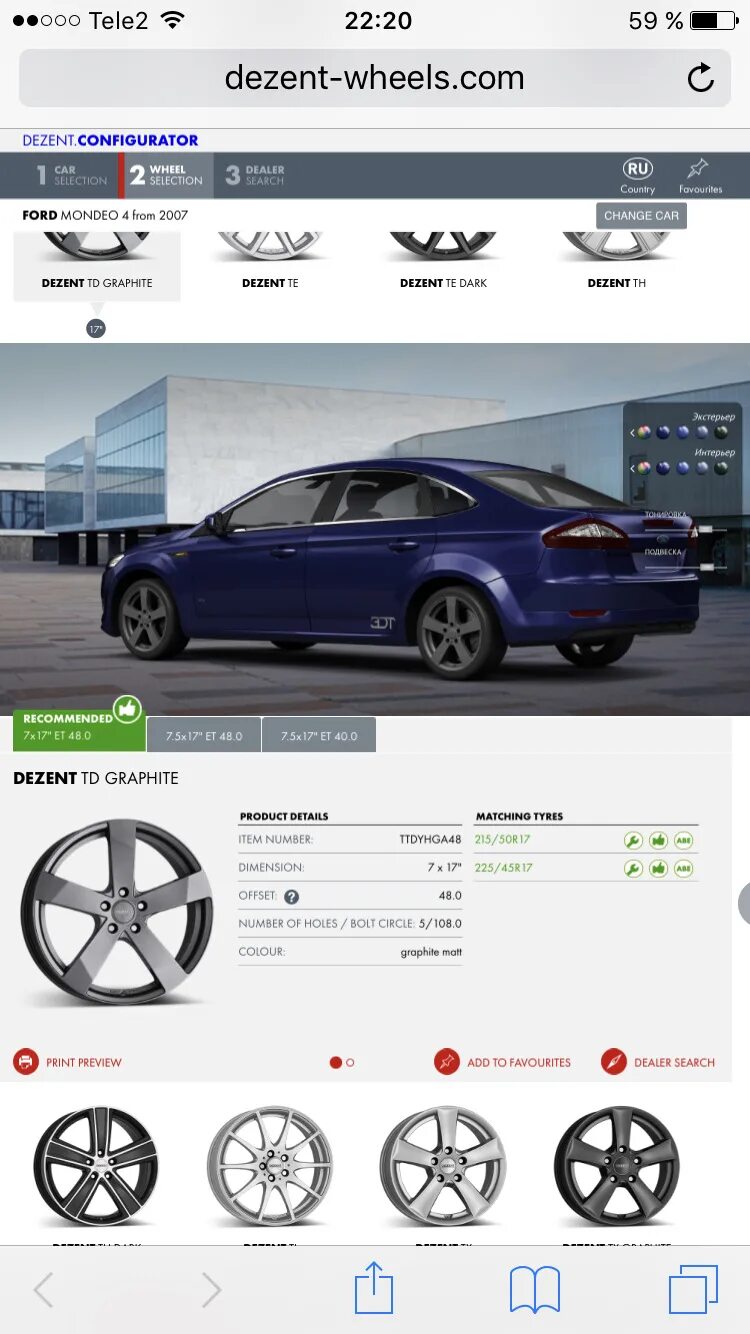Go to step 3 Dealer Search

pos(255,175)
